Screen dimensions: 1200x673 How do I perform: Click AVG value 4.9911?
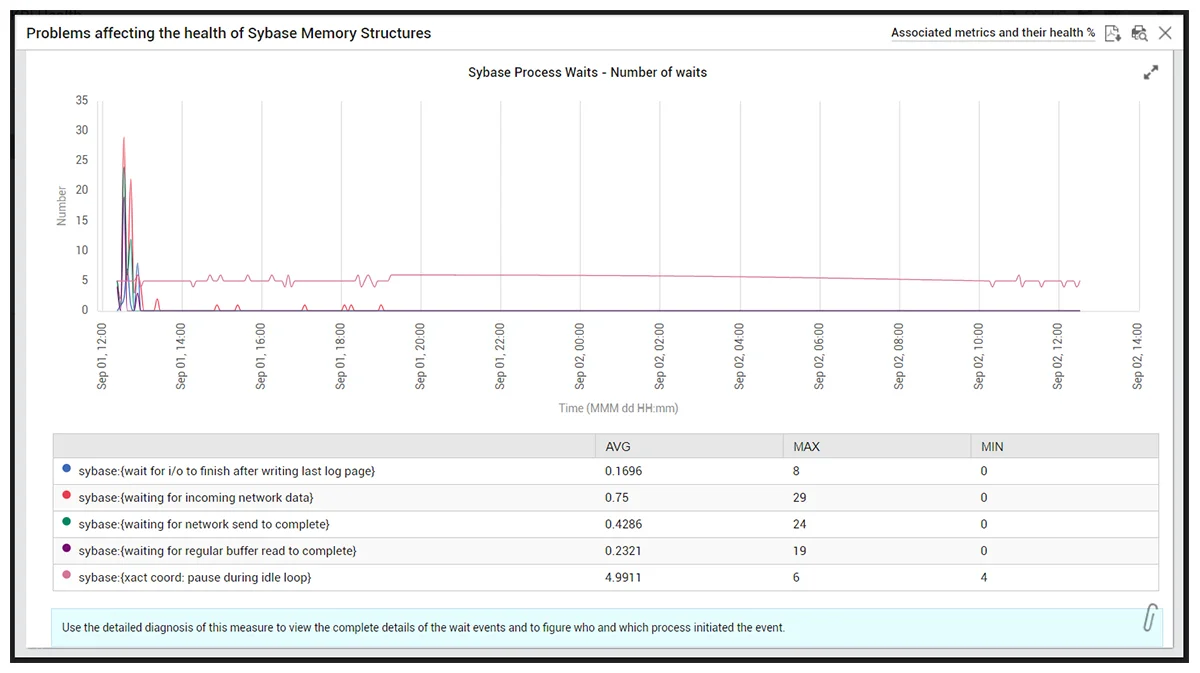coord(624,578)
